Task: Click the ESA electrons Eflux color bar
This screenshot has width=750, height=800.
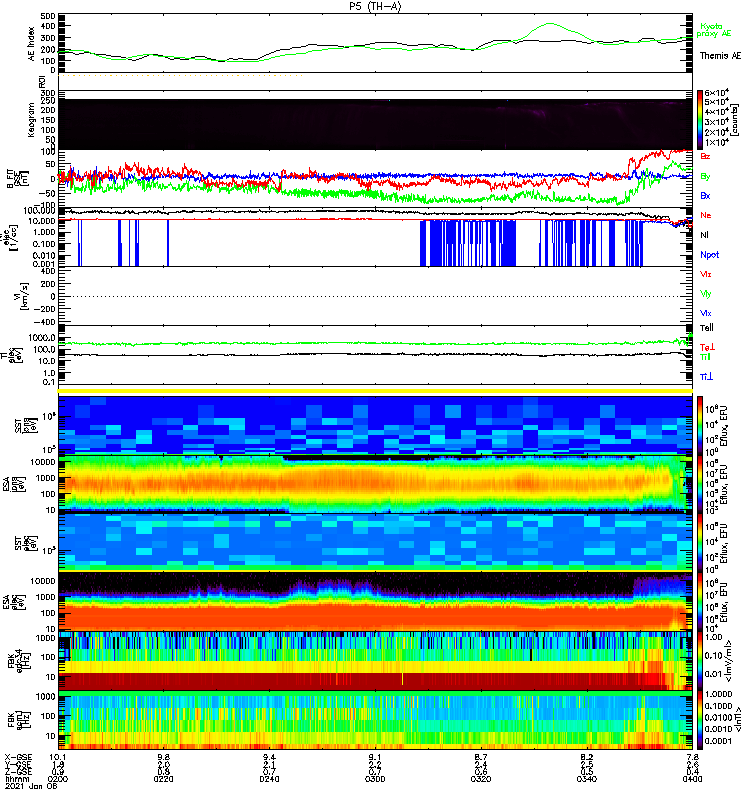Action: [x=700, y=602]
